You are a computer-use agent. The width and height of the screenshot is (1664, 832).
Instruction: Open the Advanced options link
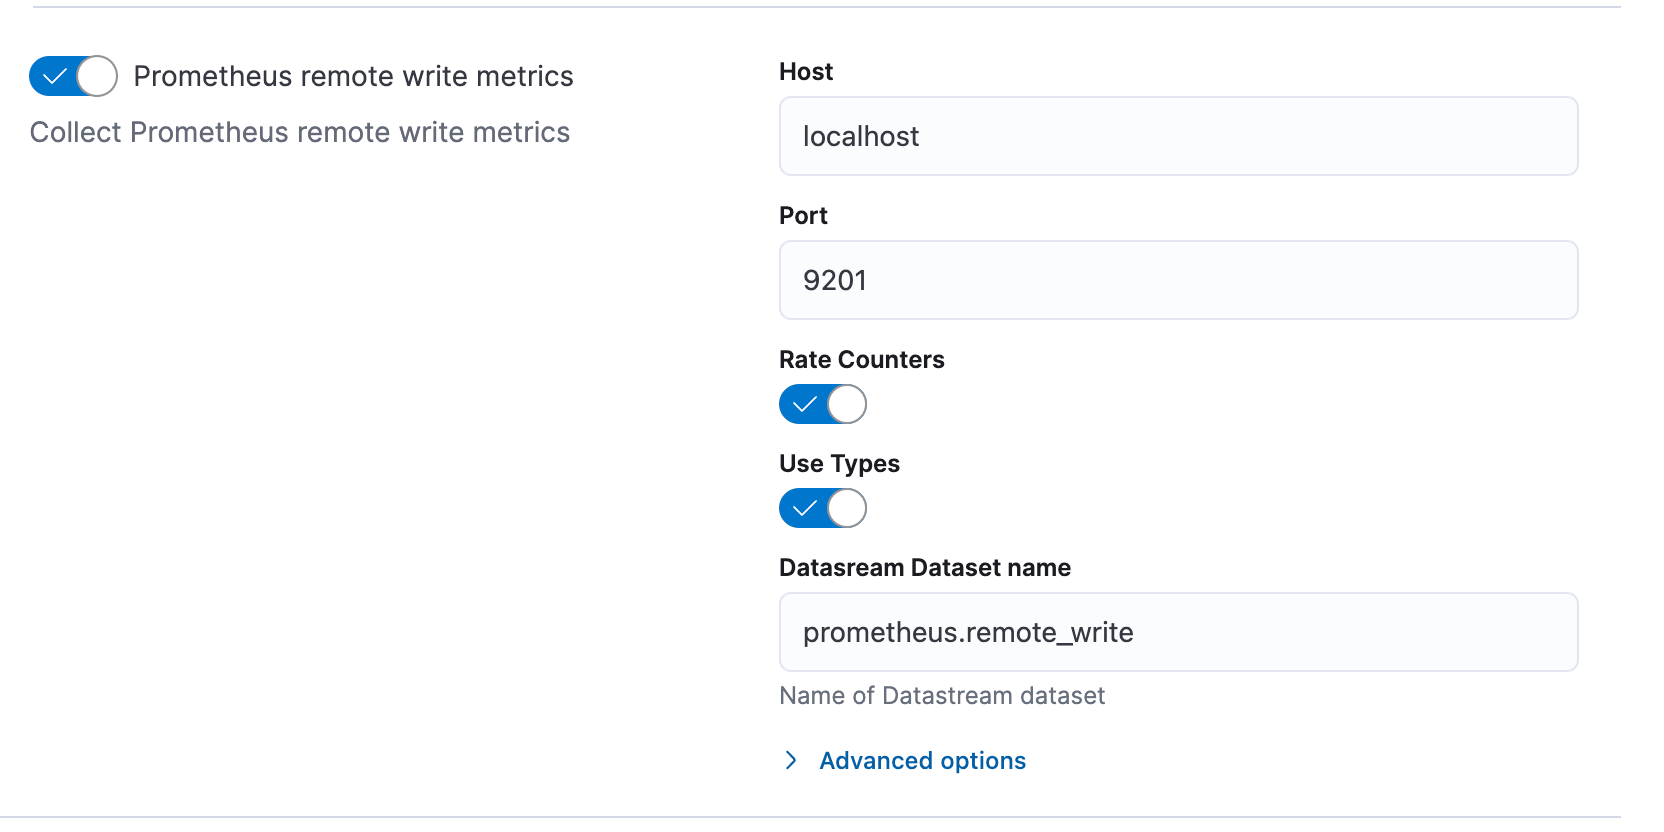click(922, 761)
